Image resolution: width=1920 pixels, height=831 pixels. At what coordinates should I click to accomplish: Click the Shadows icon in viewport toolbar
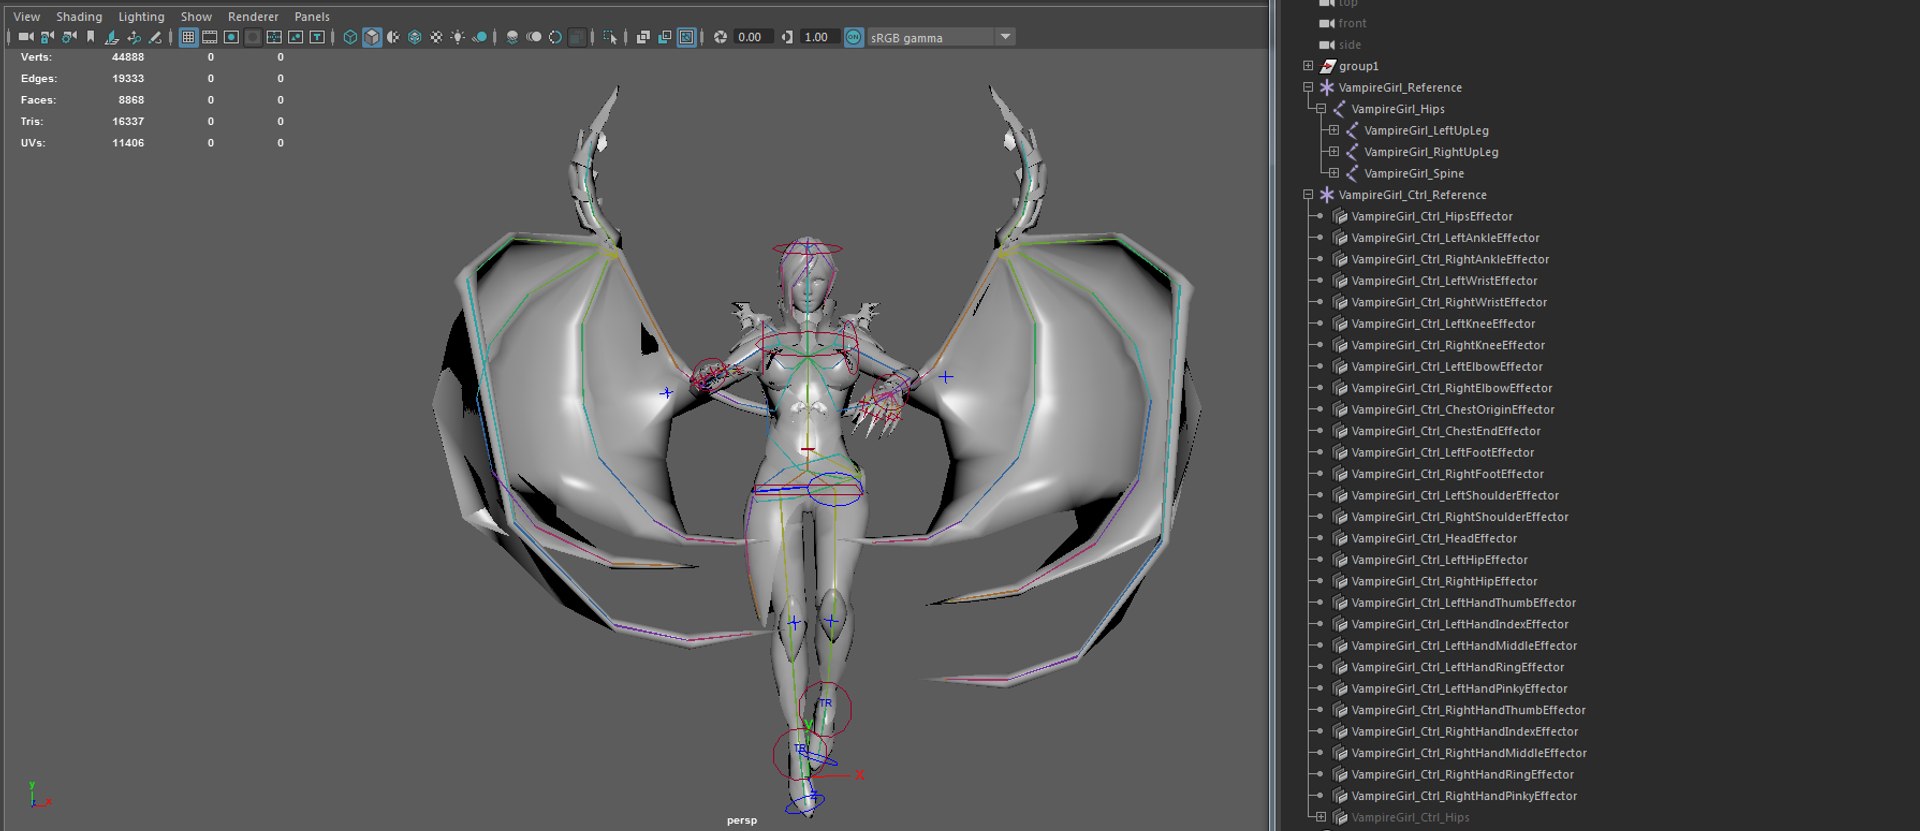[480, 37]
